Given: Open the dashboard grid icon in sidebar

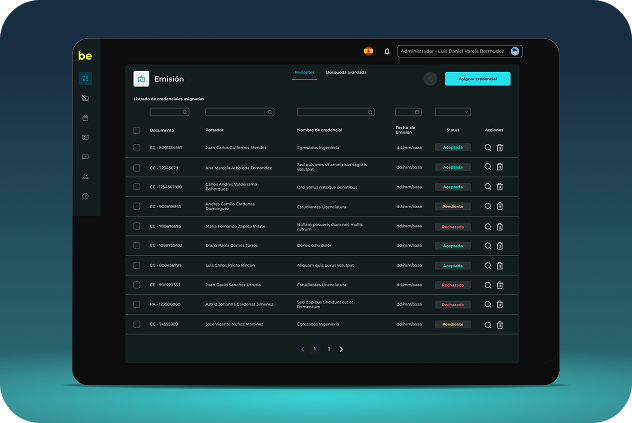Looking at the screenshot, I should coord(85,78).
